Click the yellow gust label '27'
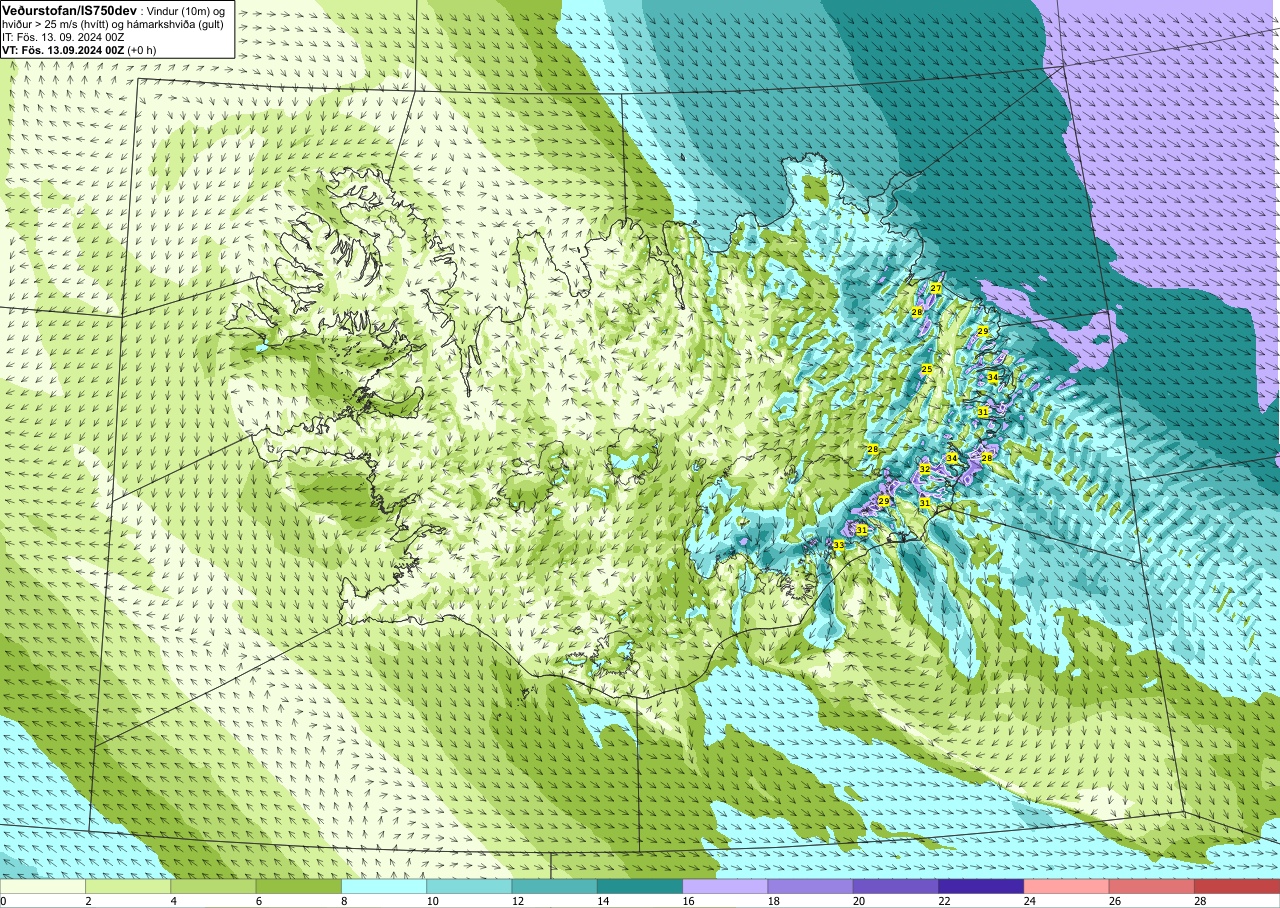The image size is (1280, 908). click(x=936, y=288)
